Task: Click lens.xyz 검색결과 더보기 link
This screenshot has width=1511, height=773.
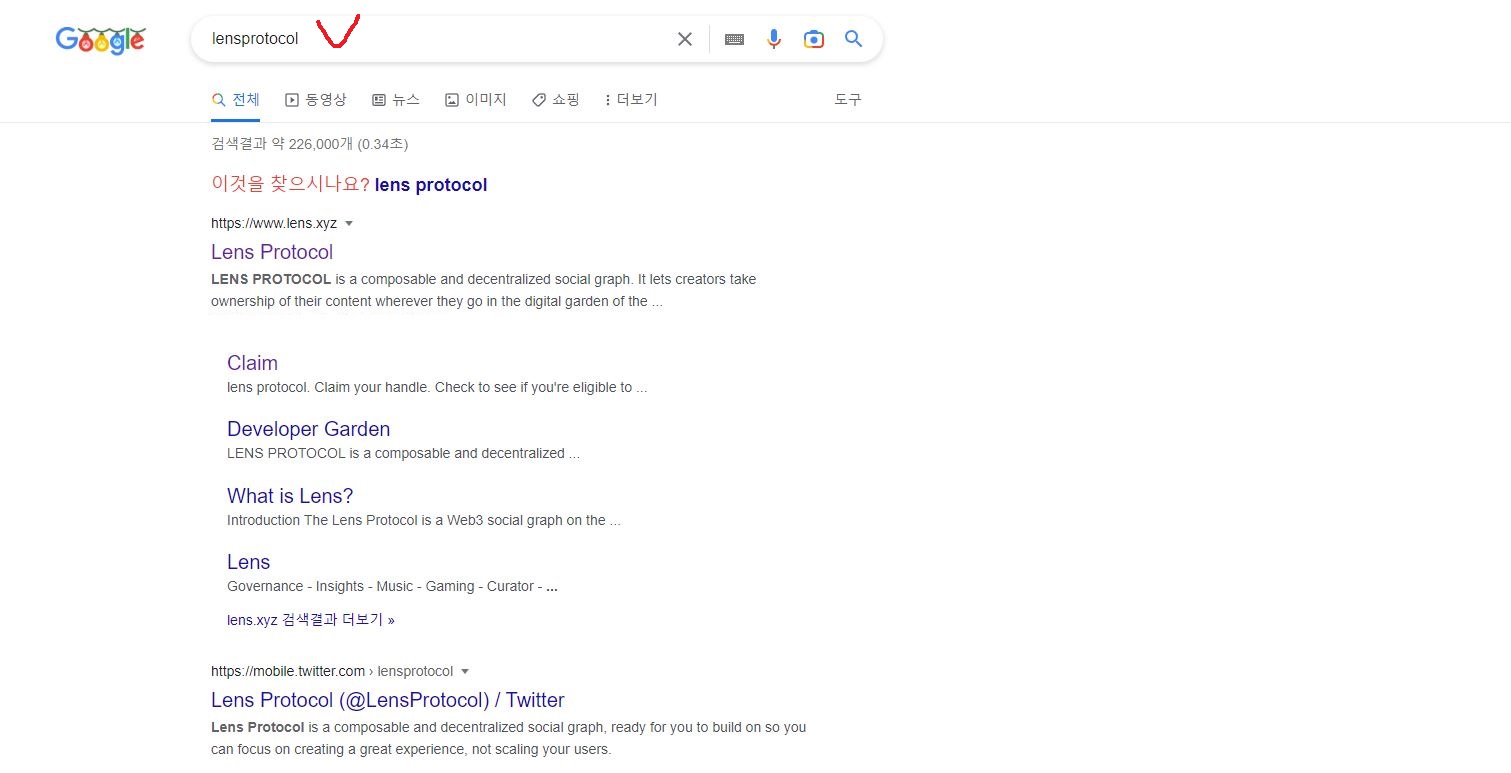Action: point(311,620)
